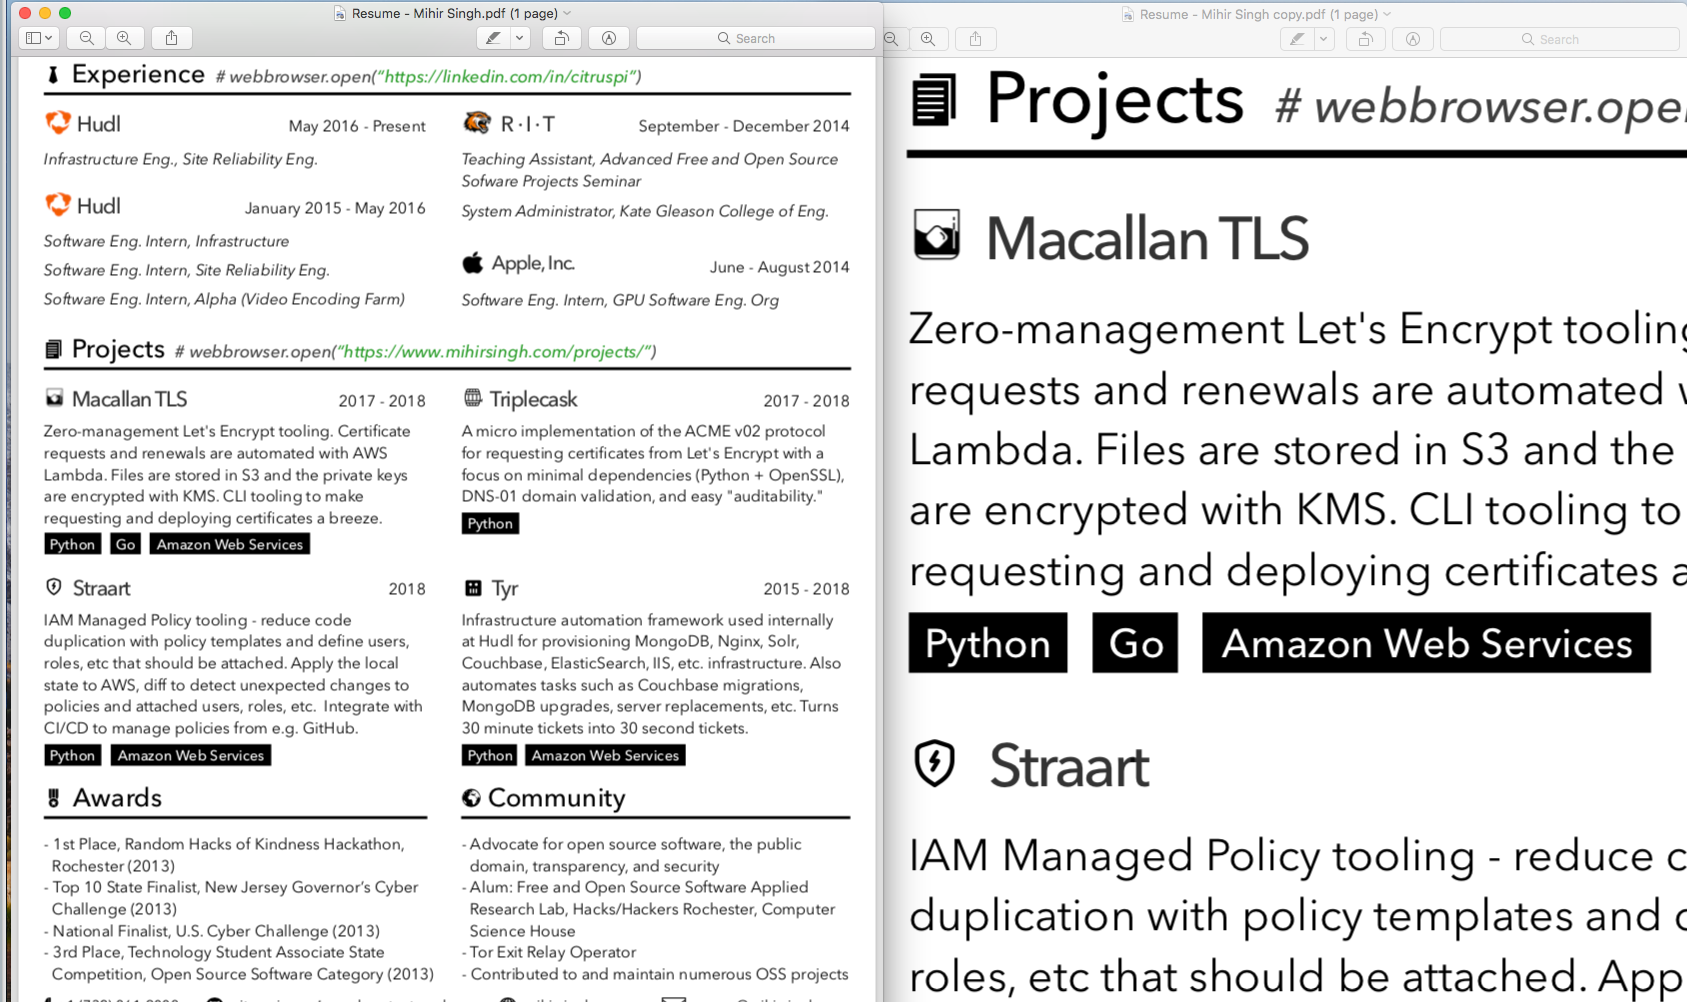This screenshot has width=1687, height=1002.
Task: Click Python tag under Macallan TLS, front window
Action: pos(72,544)
